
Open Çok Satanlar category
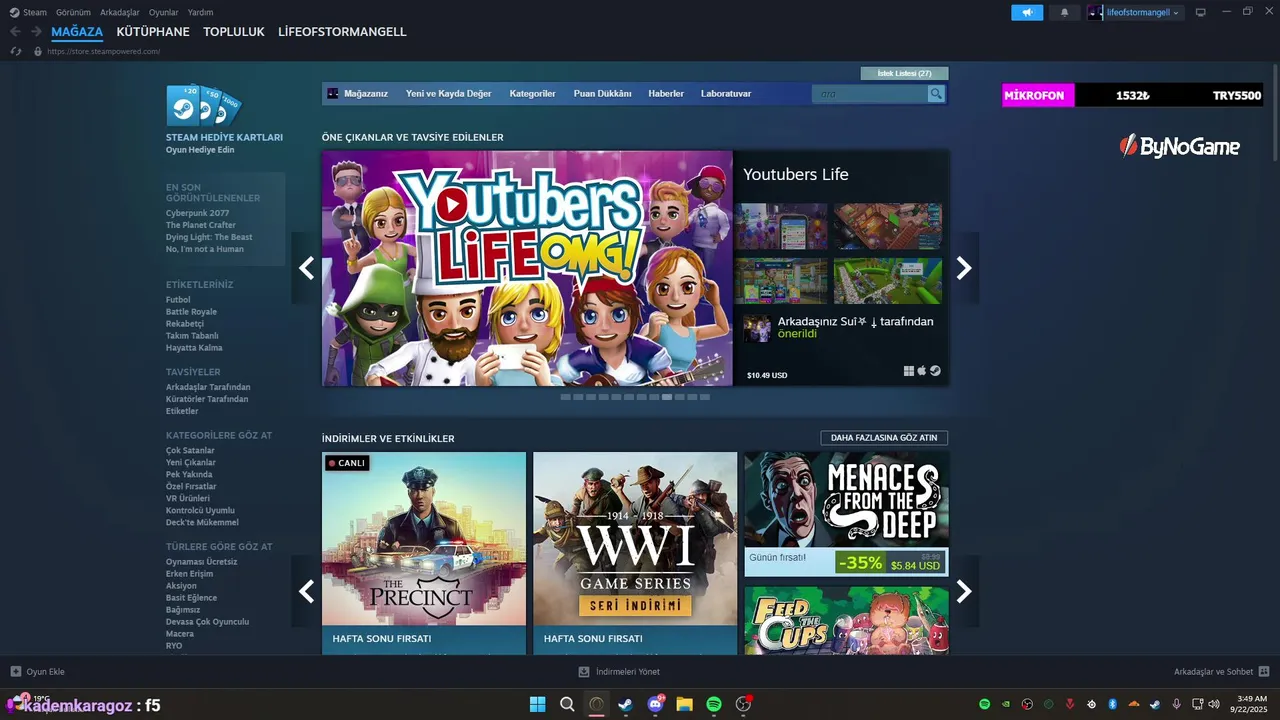pos(190,450)
